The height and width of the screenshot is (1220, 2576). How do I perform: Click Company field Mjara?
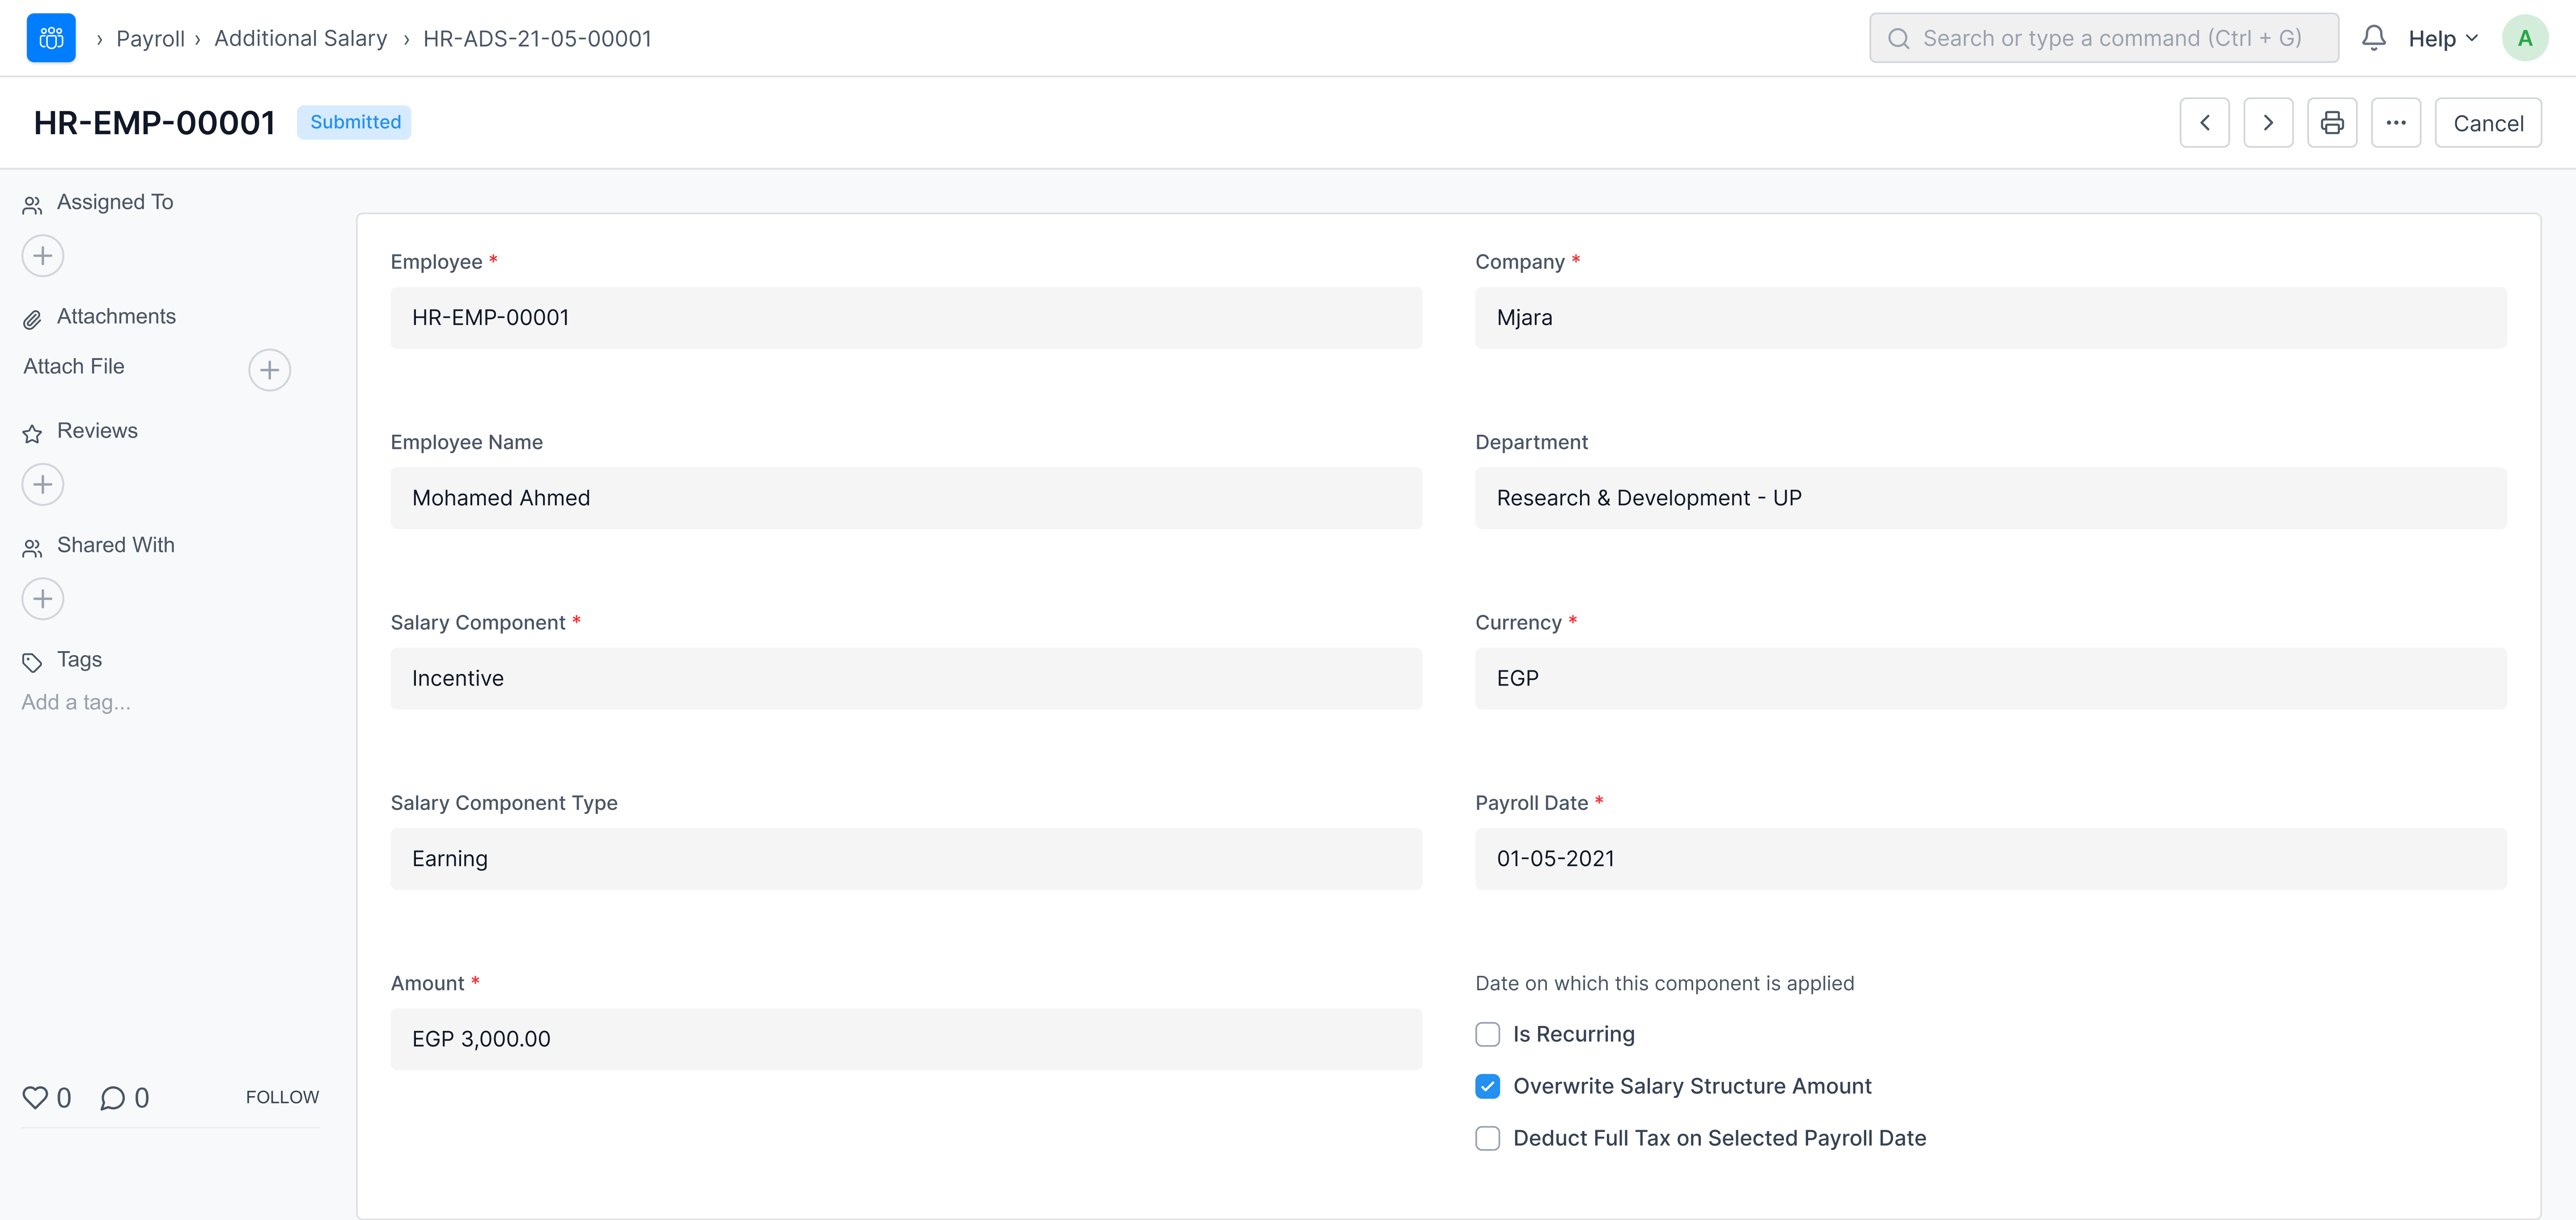(1990, 318)
